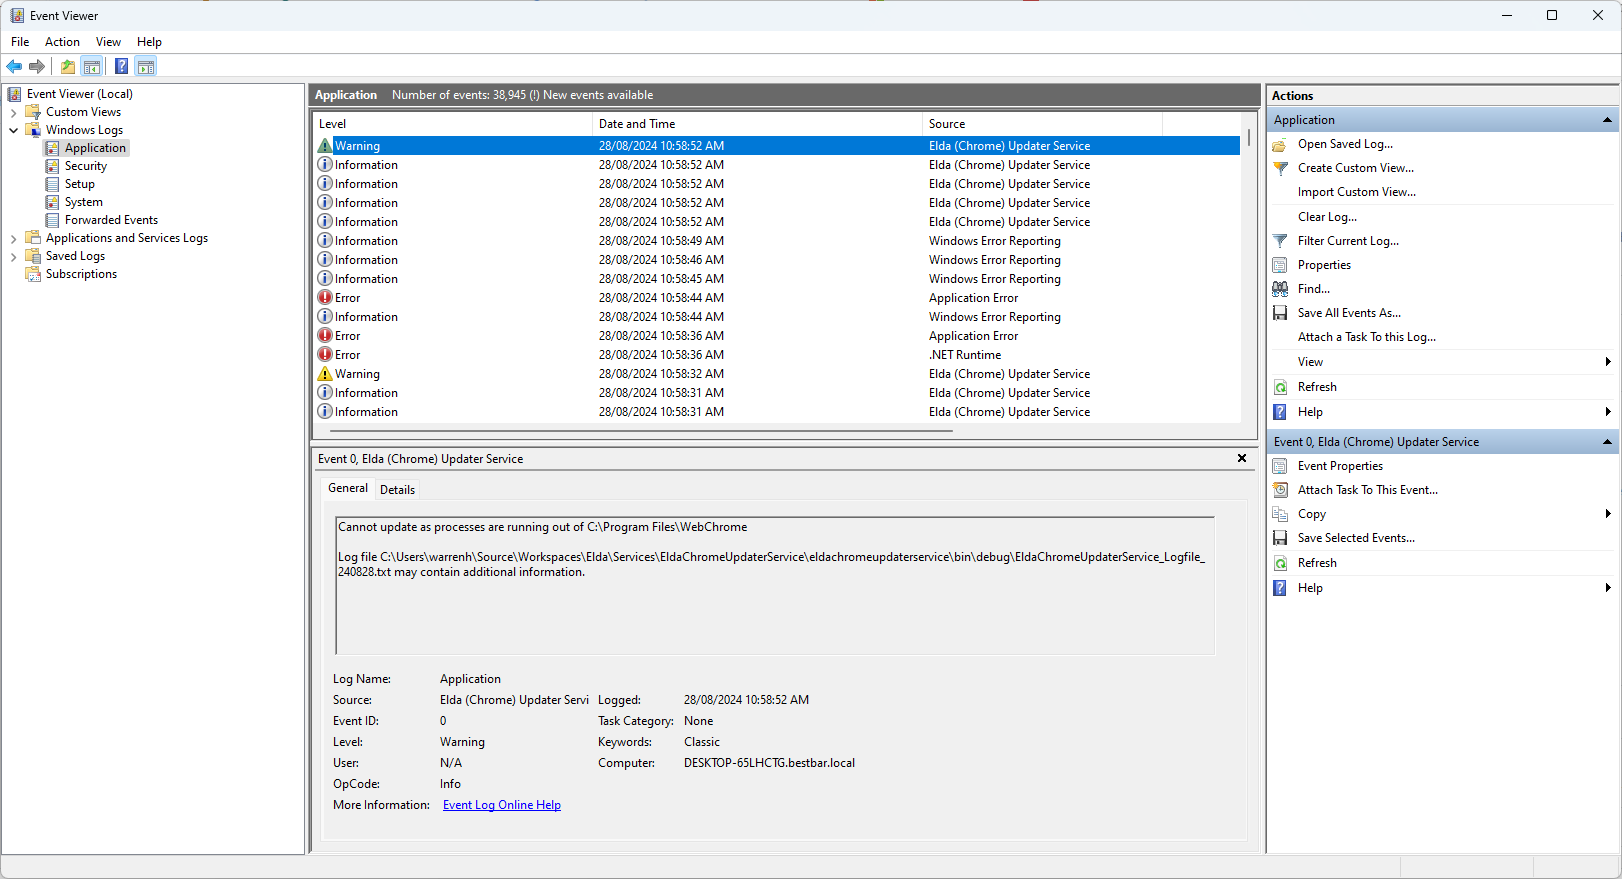Click the Create Custom View funnel icon
This screenshot has width=1622, height=879.
pyautogui.click(x=1280, y=169)
